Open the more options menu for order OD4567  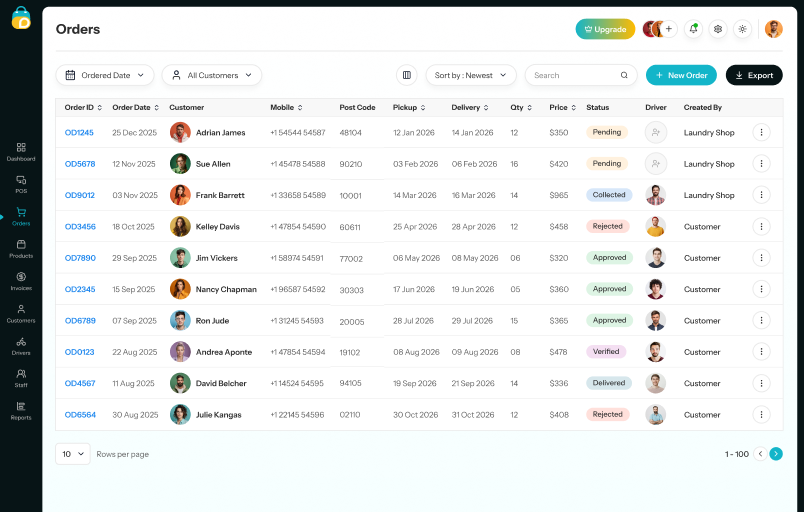point(761,383)
